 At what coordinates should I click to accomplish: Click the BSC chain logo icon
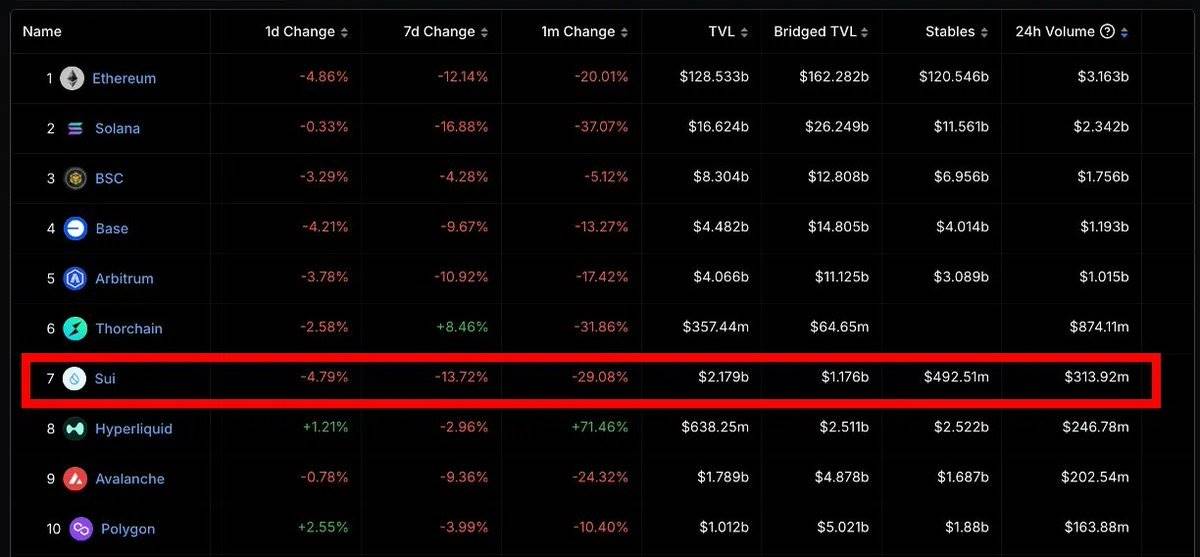(75, 178)
